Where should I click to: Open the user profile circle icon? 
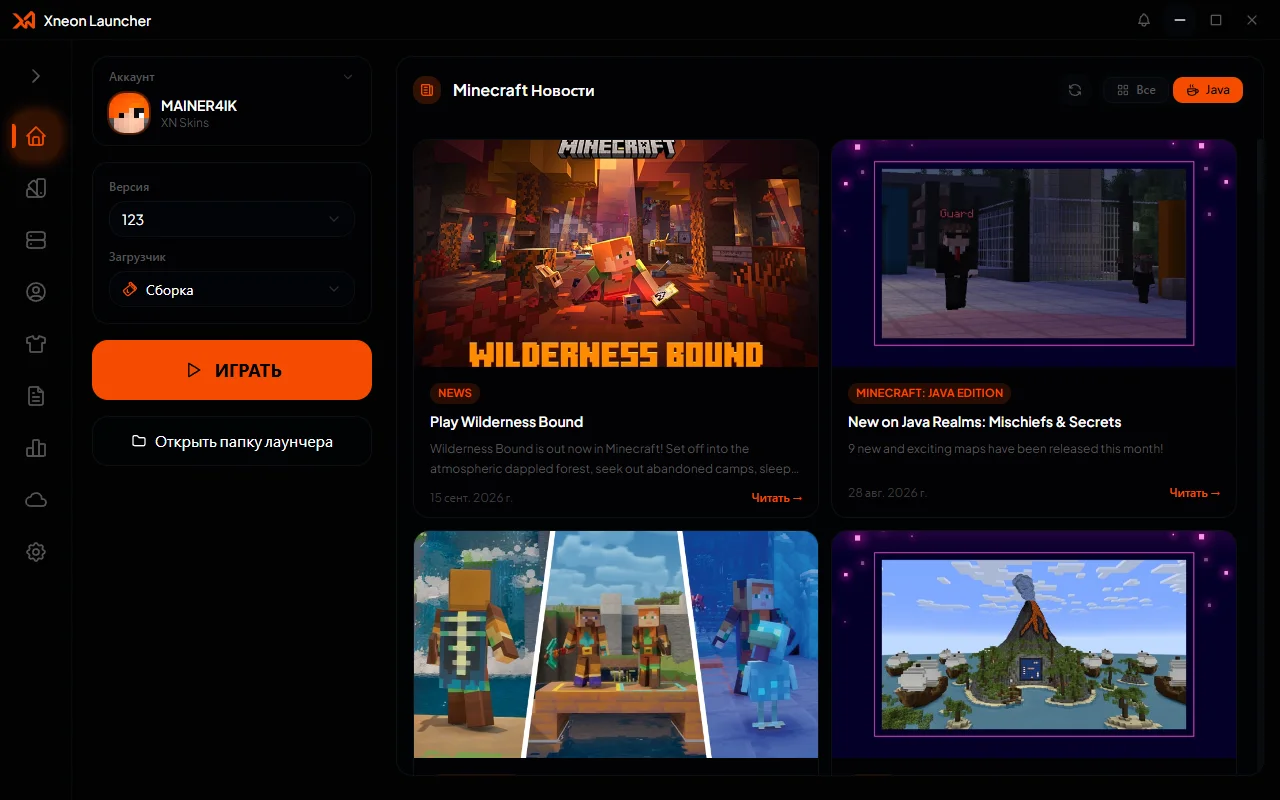tap(36, 292)
